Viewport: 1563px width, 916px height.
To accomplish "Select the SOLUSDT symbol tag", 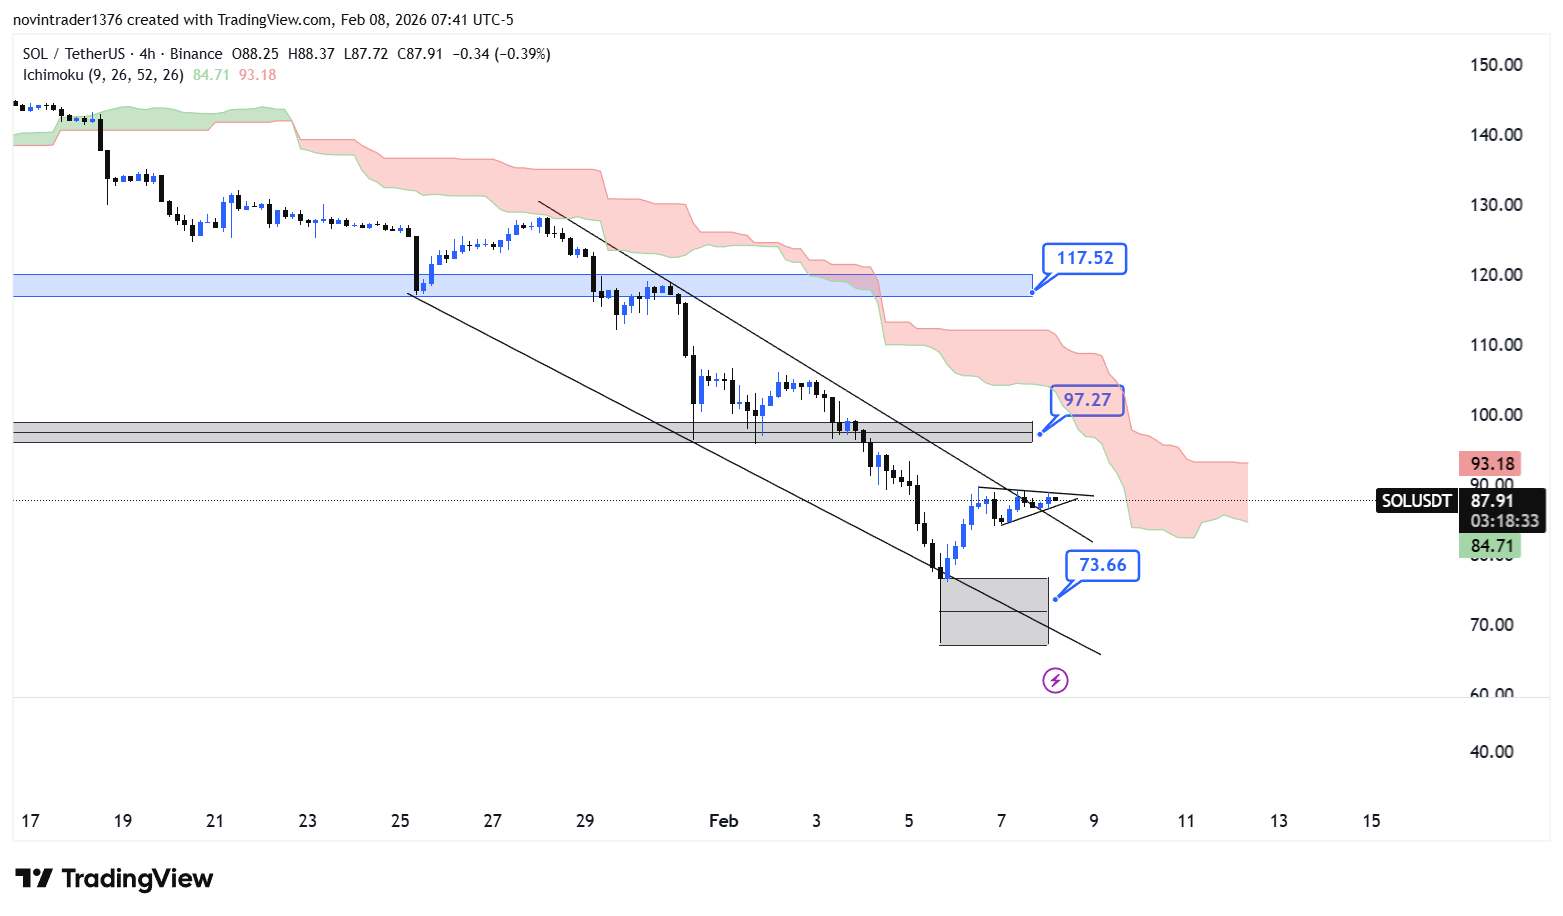I will click(x=1416, y=501).
